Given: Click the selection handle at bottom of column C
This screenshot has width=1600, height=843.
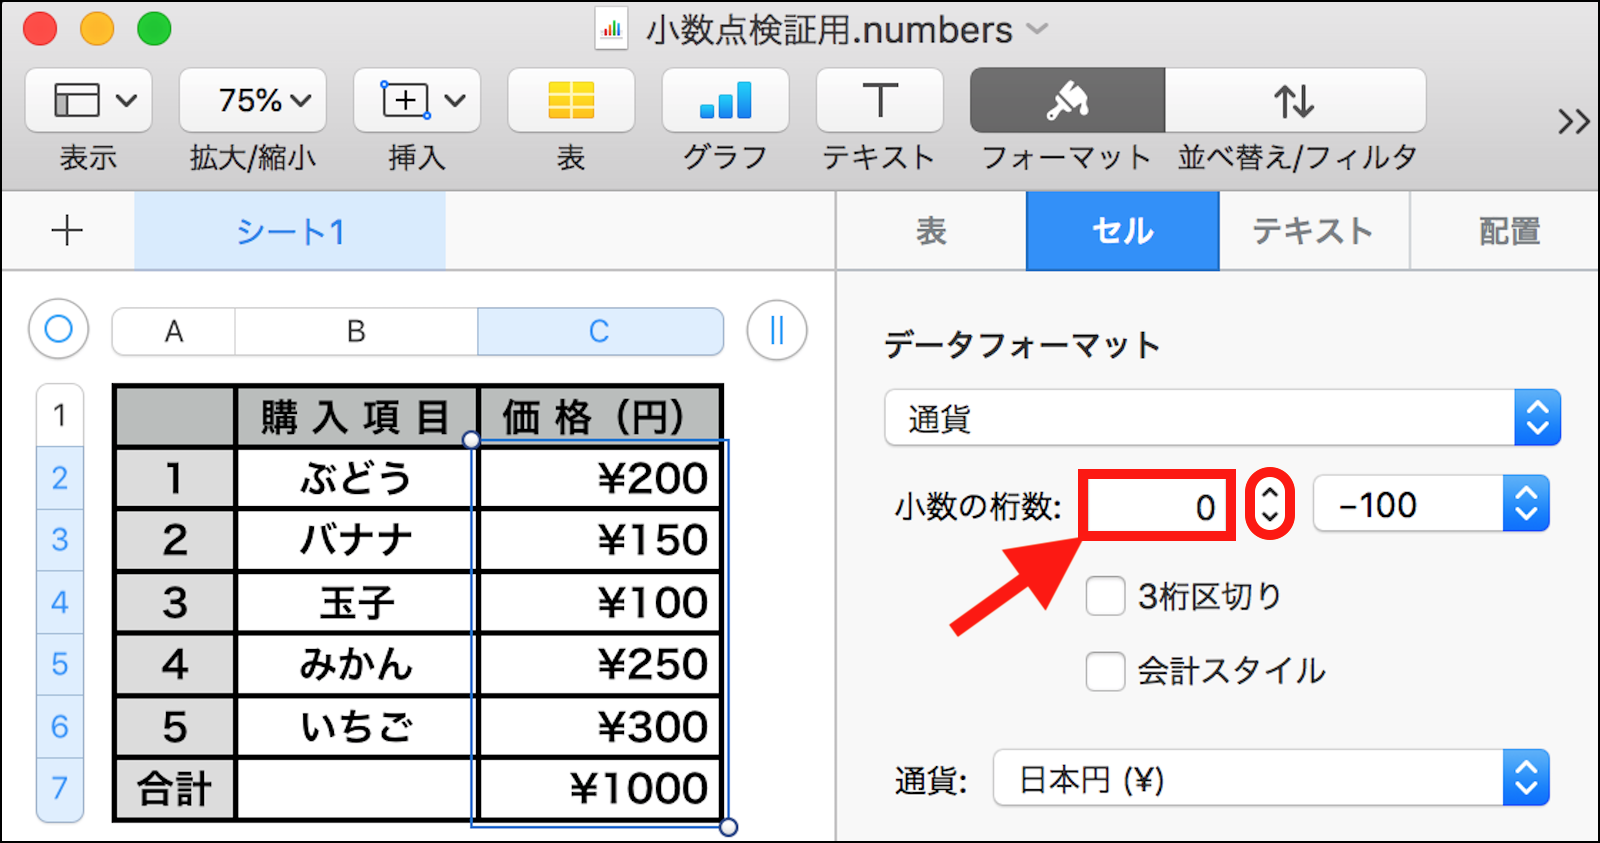Looking at the screenshot, I should pyautogui.click(x=728, y=827).
